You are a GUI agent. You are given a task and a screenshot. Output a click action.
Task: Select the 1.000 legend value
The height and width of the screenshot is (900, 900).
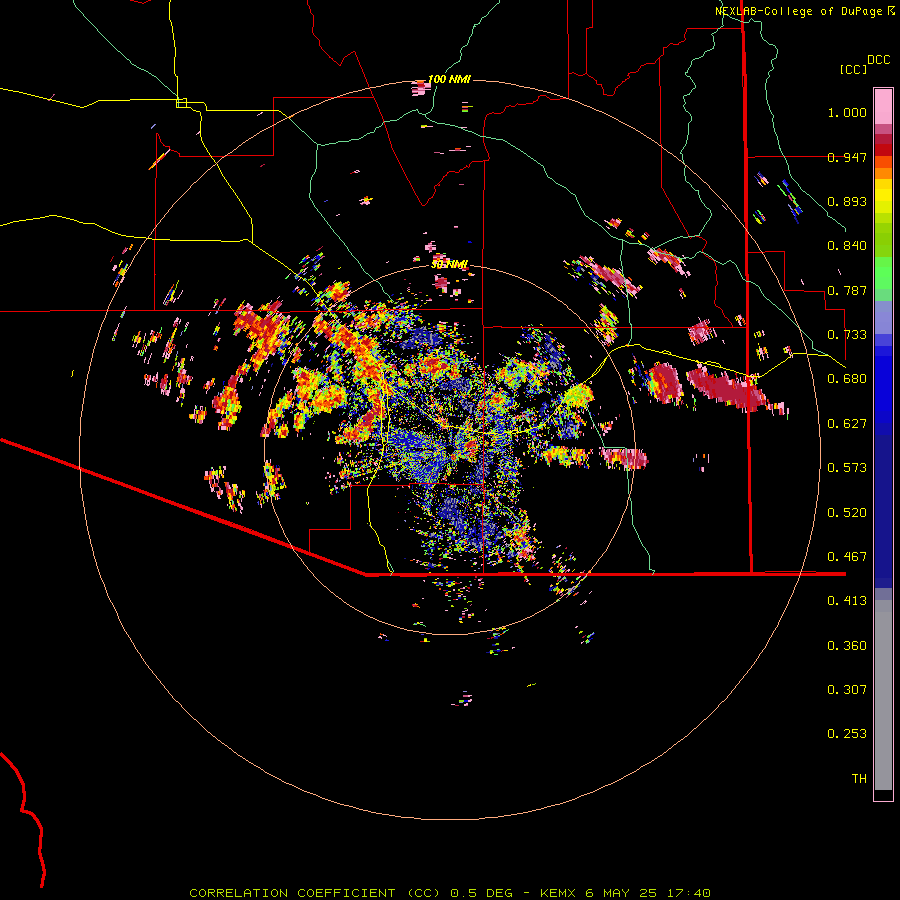[847, 112]
